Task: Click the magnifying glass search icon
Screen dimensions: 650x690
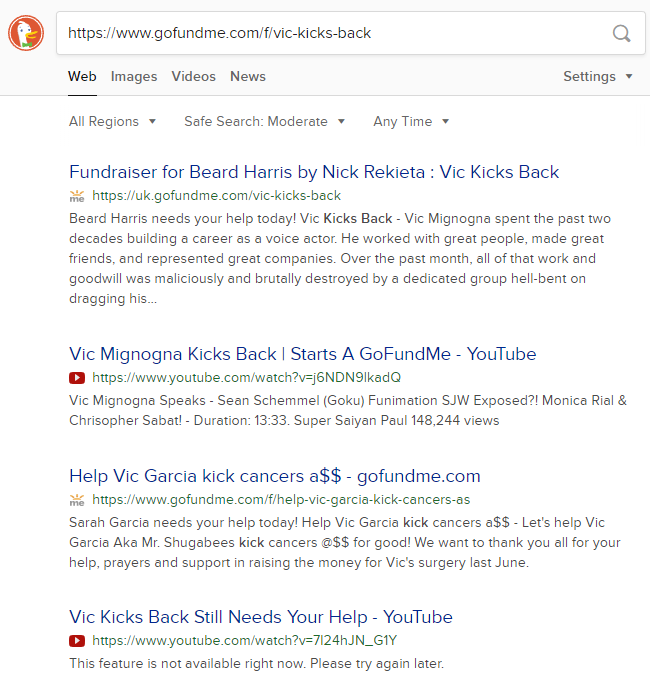Action: tap(621, 33)
